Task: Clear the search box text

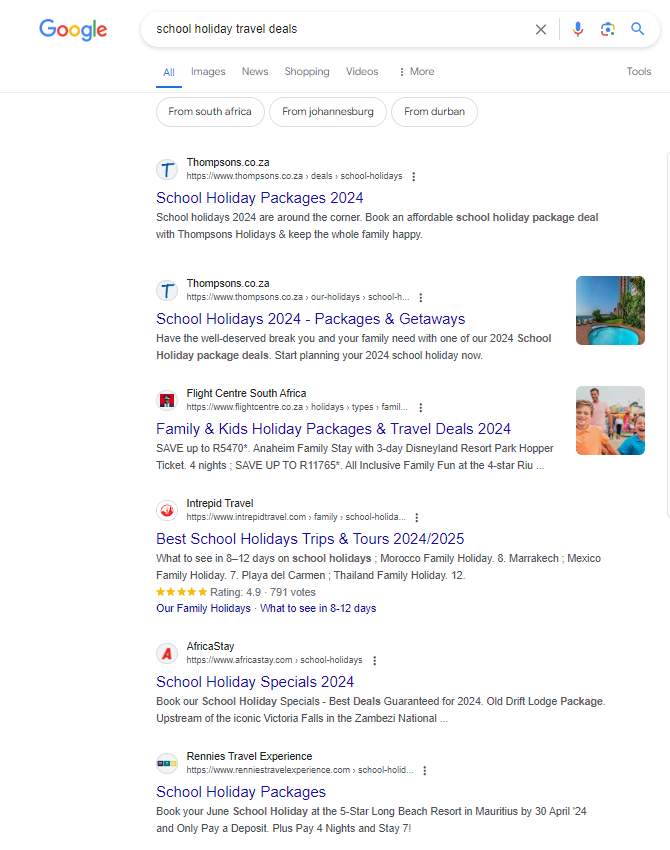Action: coord(541,30)
